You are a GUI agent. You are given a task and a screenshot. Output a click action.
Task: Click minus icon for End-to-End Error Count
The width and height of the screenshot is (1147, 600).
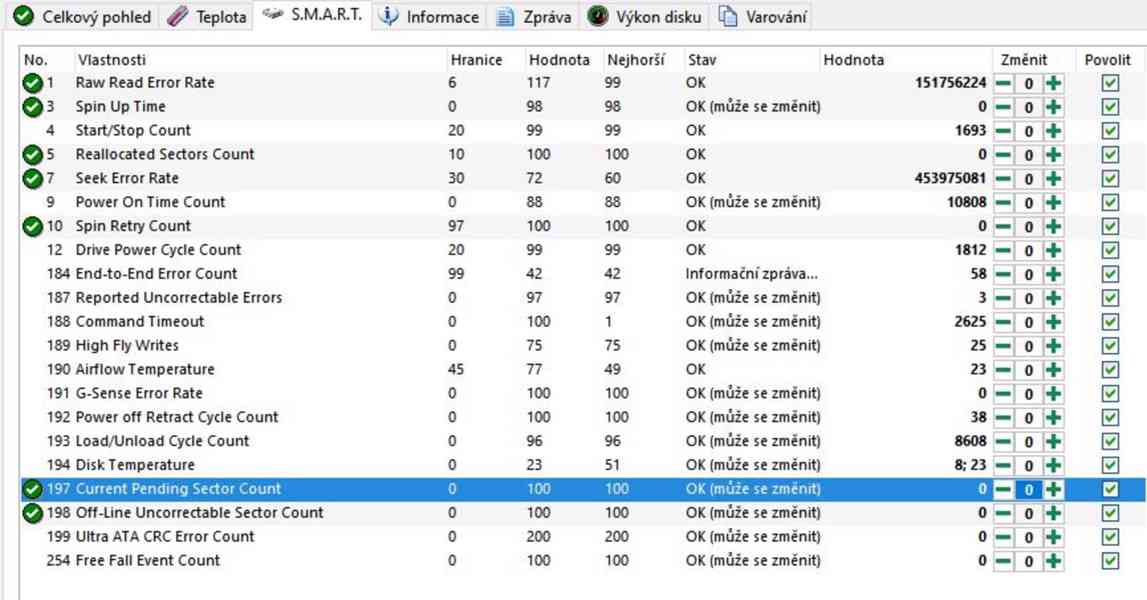tap(1004, 274)
